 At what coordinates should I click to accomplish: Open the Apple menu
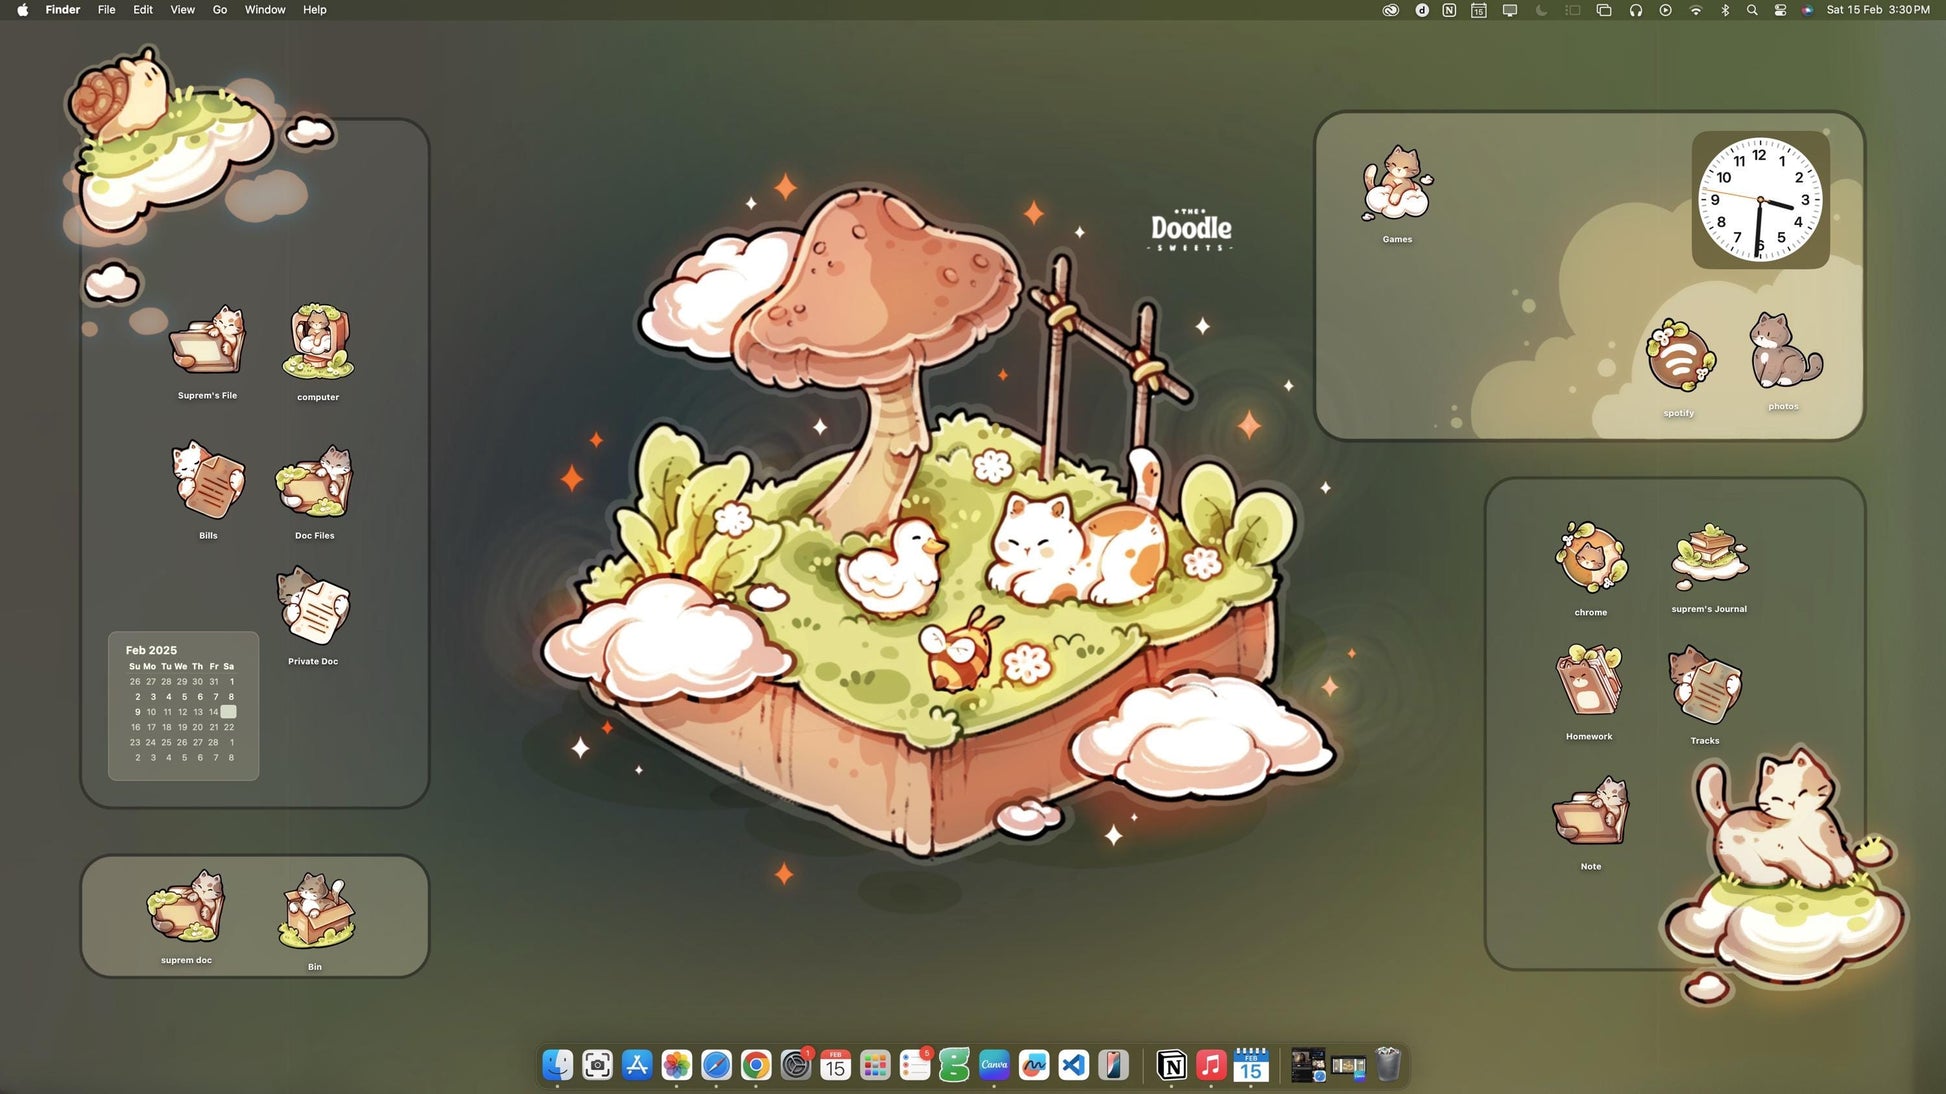pos(22,10)
